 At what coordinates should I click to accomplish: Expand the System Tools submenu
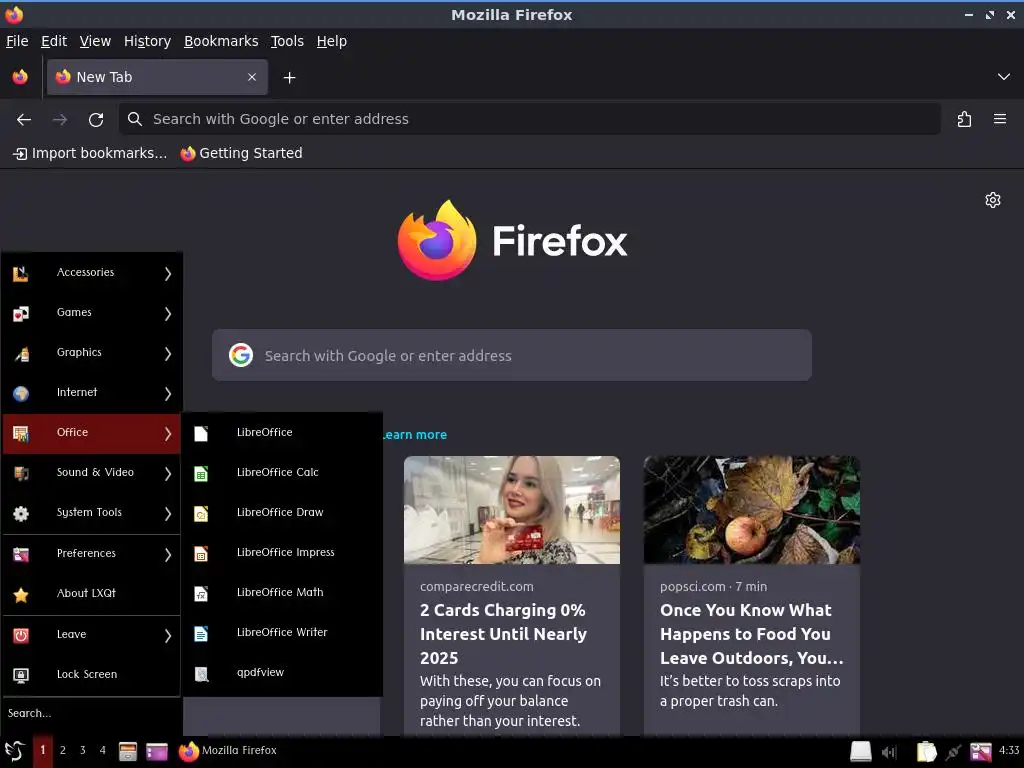[x=91, y=513]
